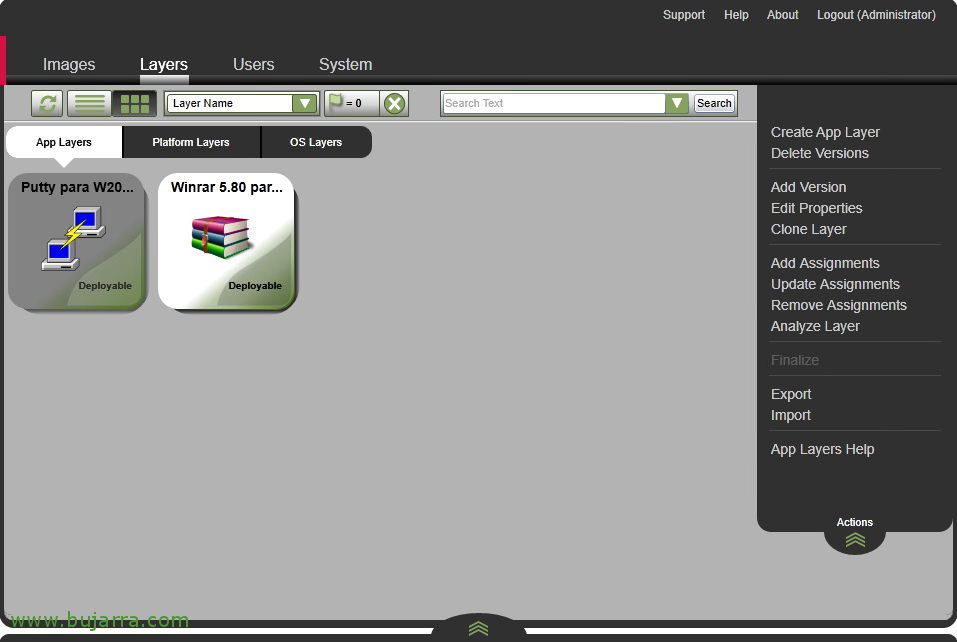This screenshot has width=957, height=642.
Task: Collapse the Actions panel chevron
Action: tap(855, 539)
